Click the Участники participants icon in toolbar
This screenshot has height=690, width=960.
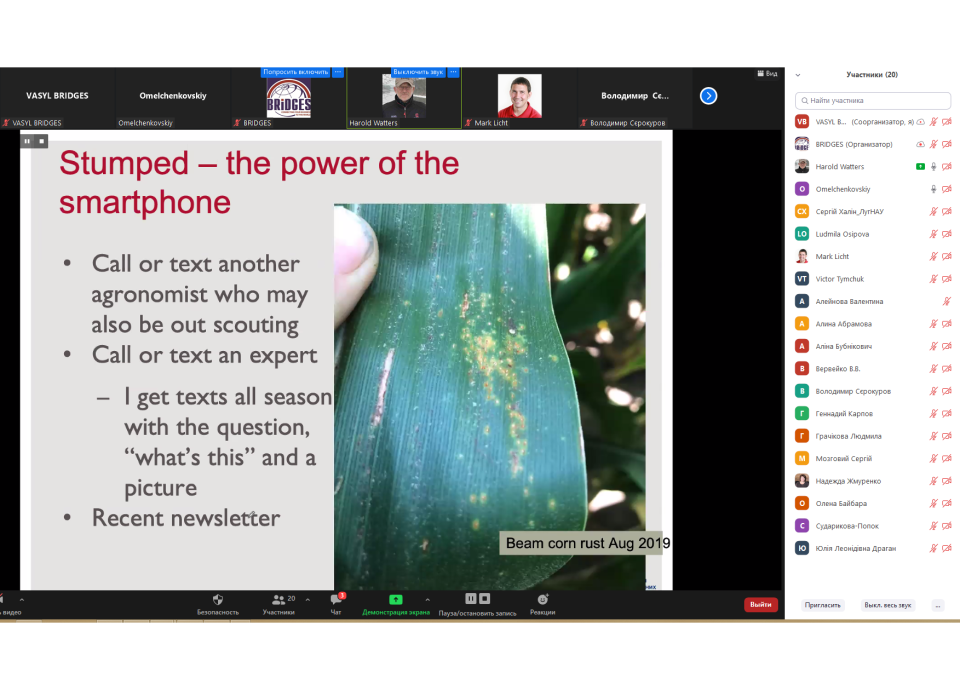tap(279, 600)
